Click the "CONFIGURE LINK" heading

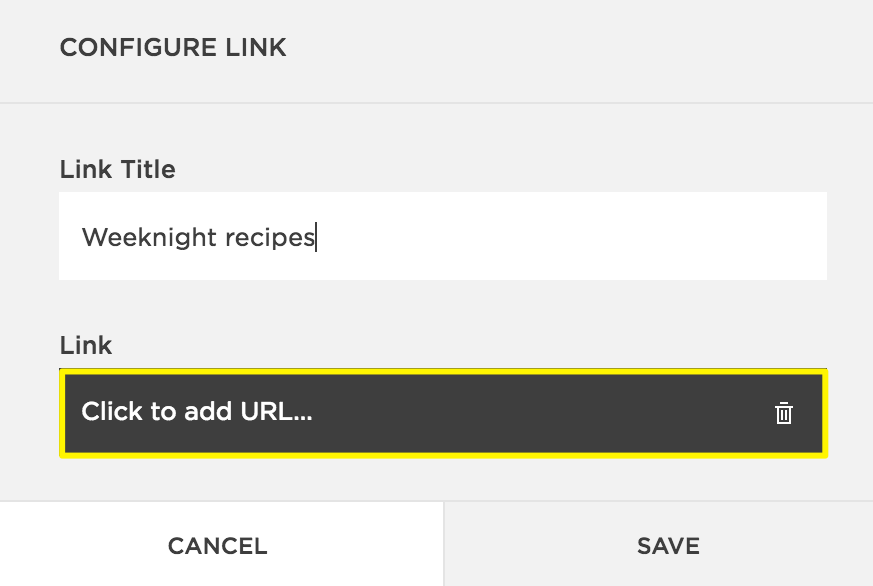pyautogui.click(x=173, y=47)
